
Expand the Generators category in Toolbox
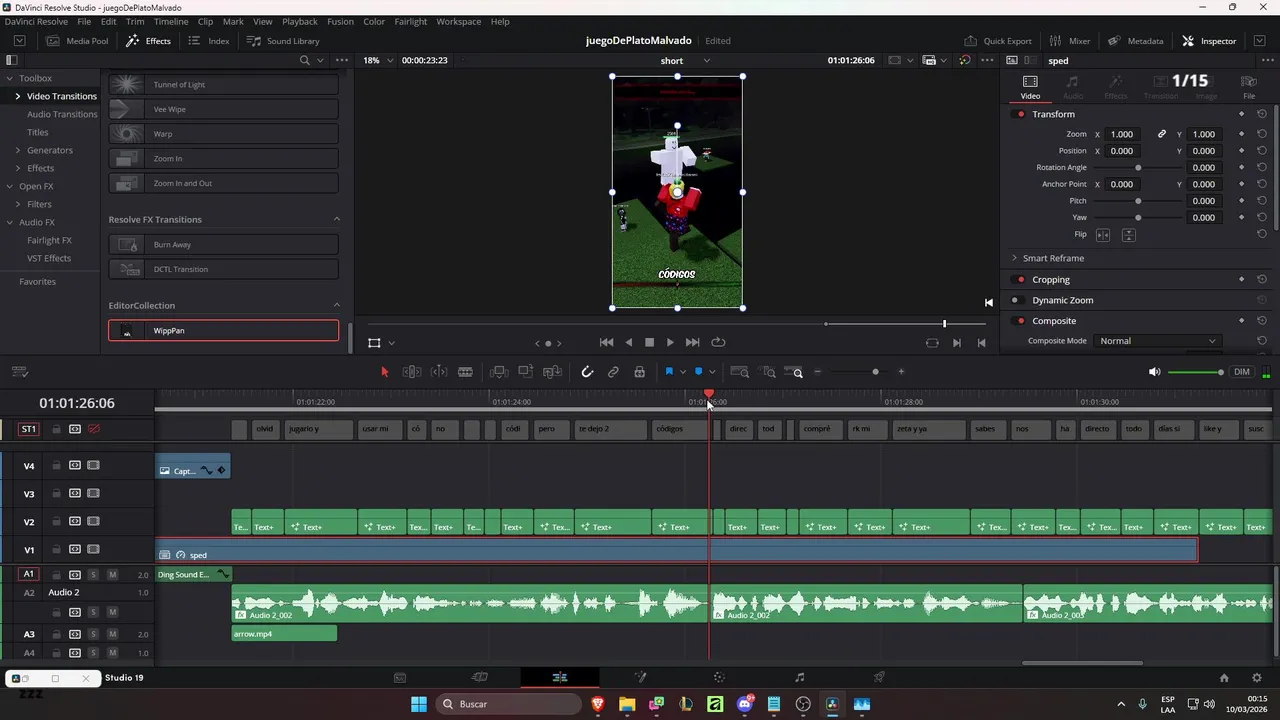pos(17,150)
